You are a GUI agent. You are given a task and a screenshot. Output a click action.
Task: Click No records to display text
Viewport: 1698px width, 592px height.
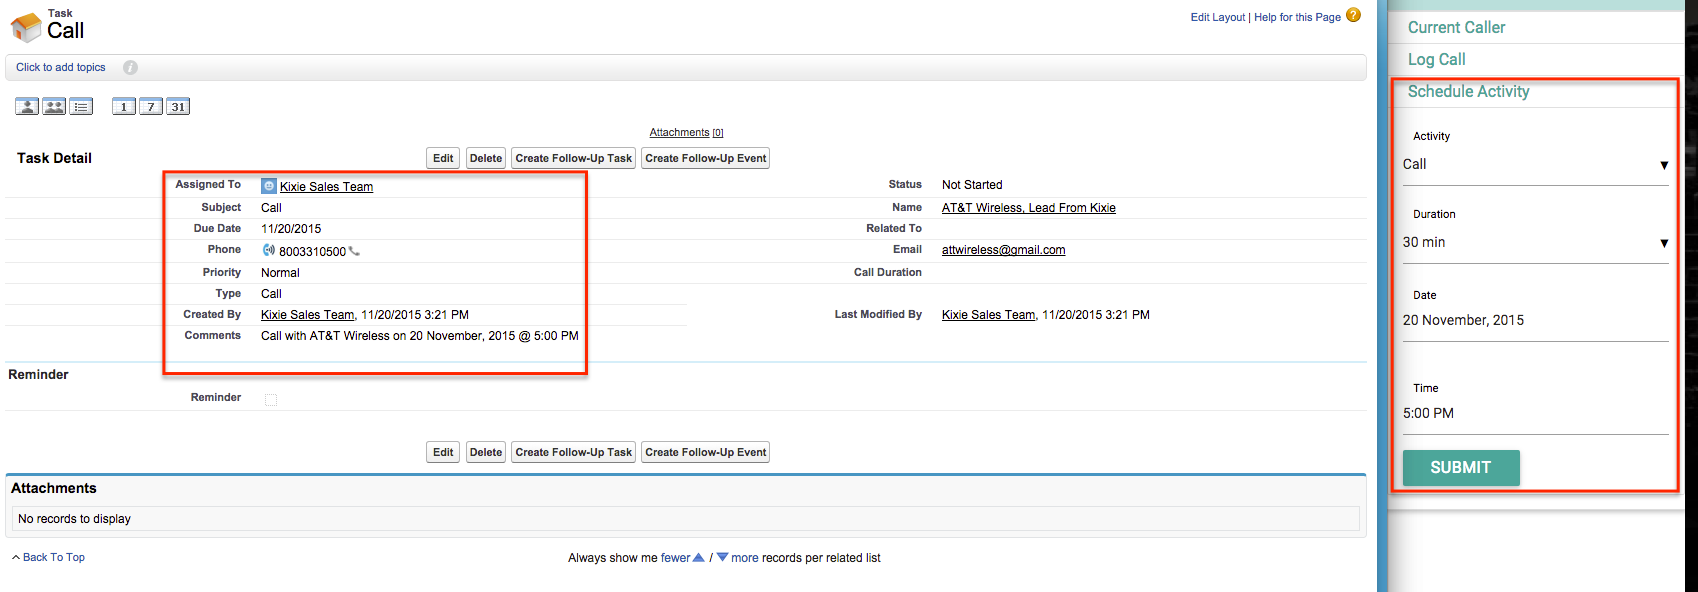[74, 519]
